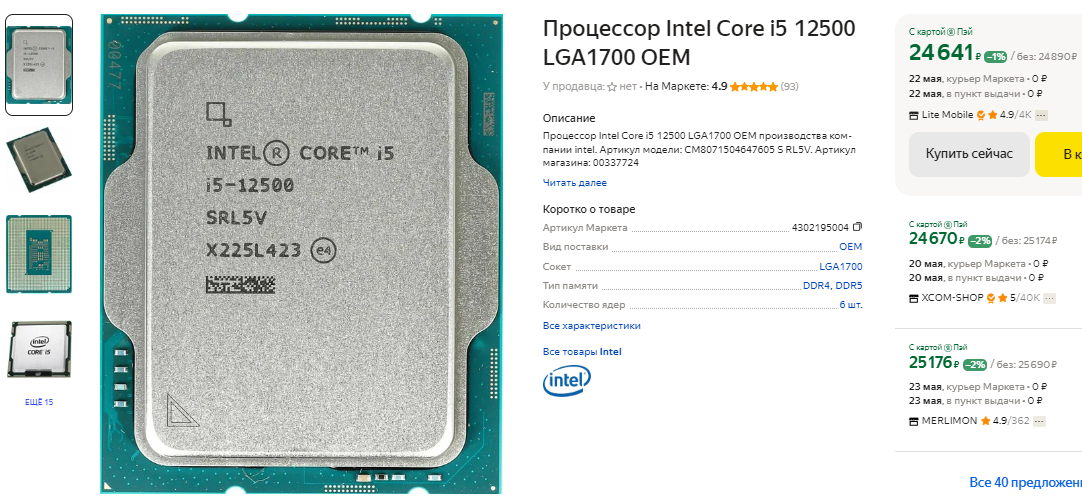This screenshot has width=1082, height=498.
Task: Show remaining photos via ЕЩЁ 15
Action: click(39, 402)
